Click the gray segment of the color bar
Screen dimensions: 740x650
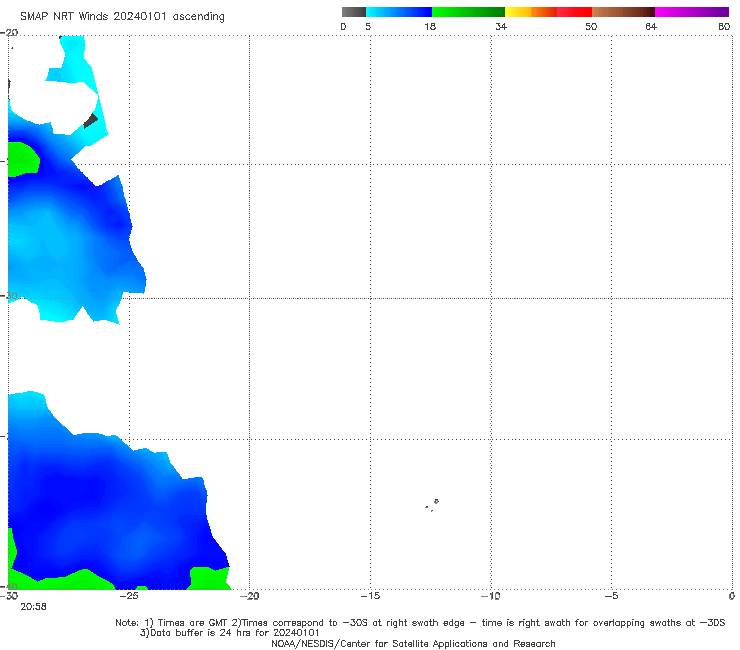click(354, 12)
